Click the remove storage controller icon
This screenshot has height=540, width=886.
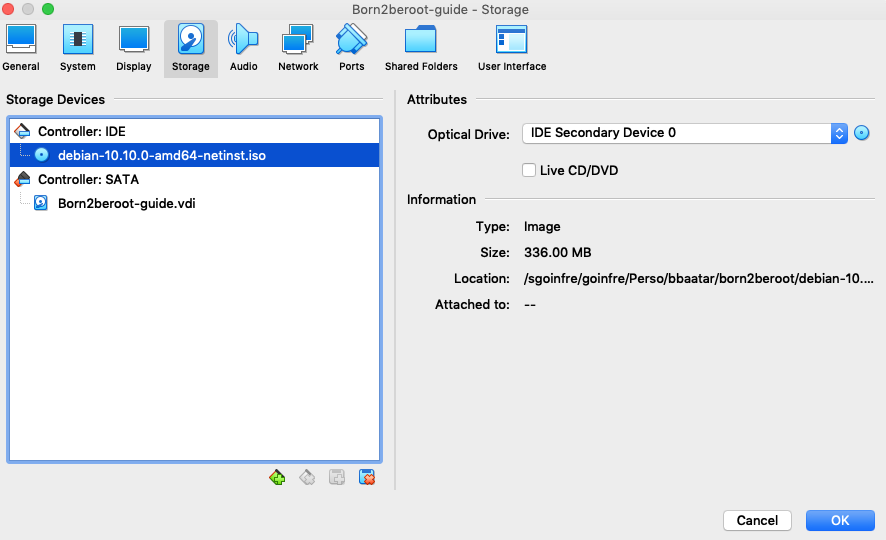(x=307, y=477)
